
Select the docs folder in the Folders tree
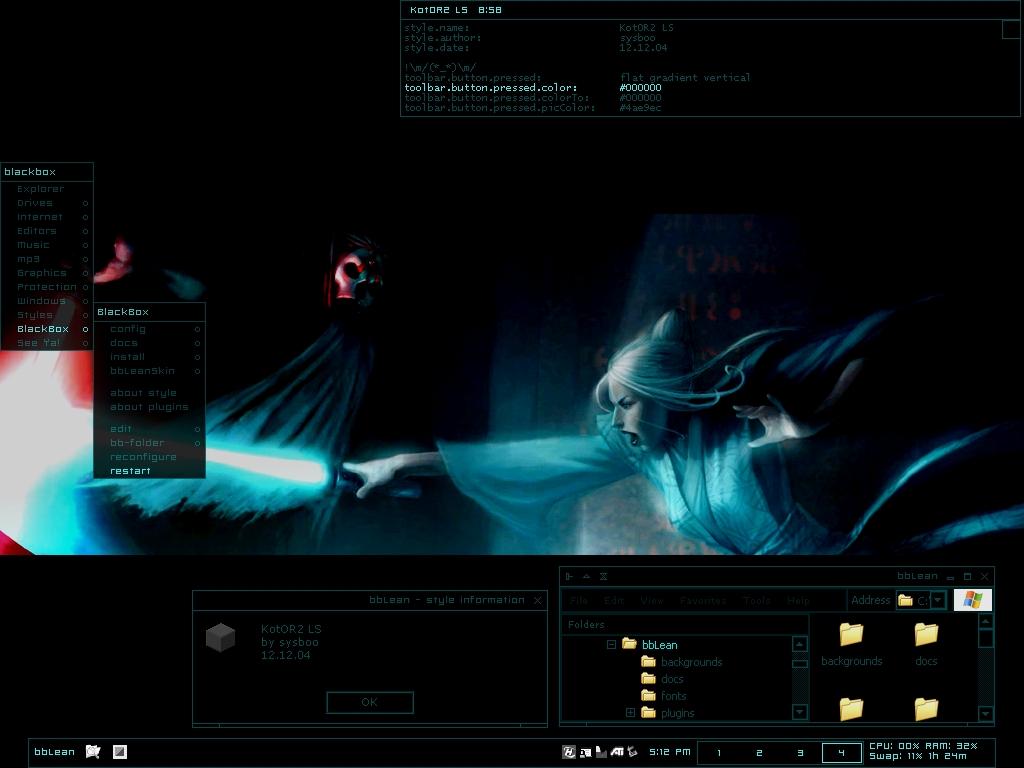[672, 679]
